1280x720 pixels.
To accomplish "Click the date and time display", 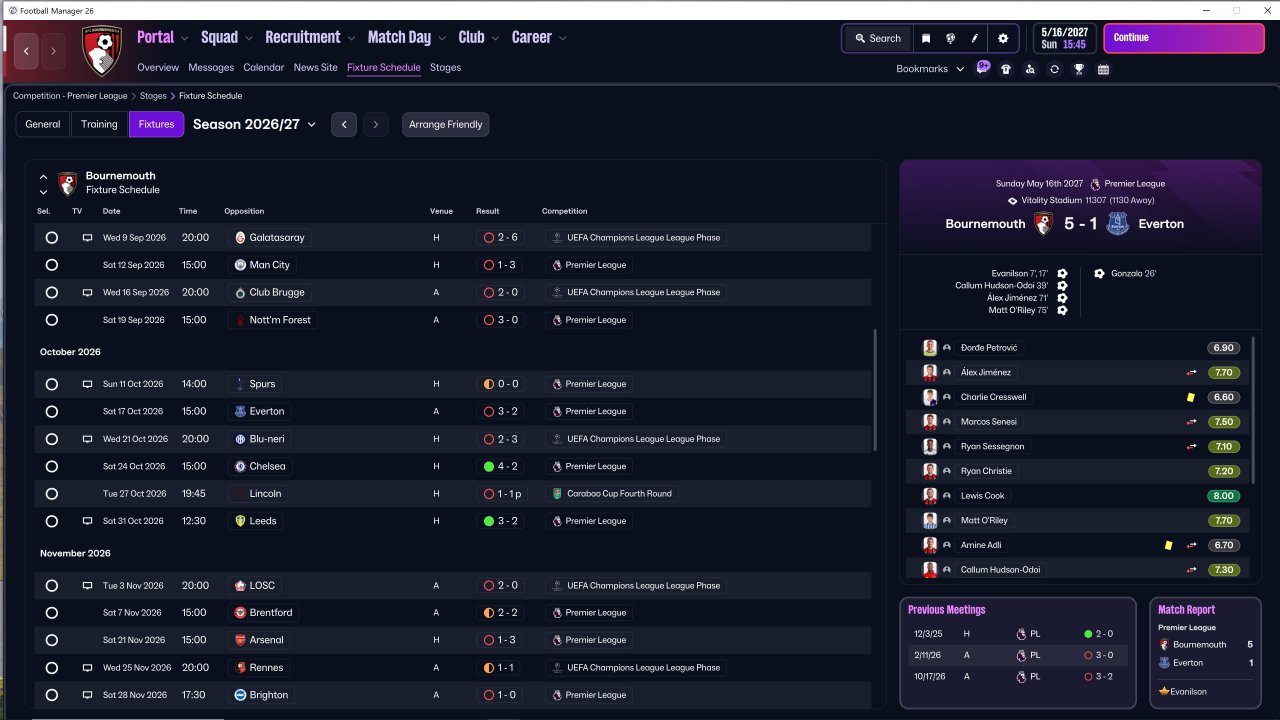I will pyautogui.click(x=1064, y=38).
